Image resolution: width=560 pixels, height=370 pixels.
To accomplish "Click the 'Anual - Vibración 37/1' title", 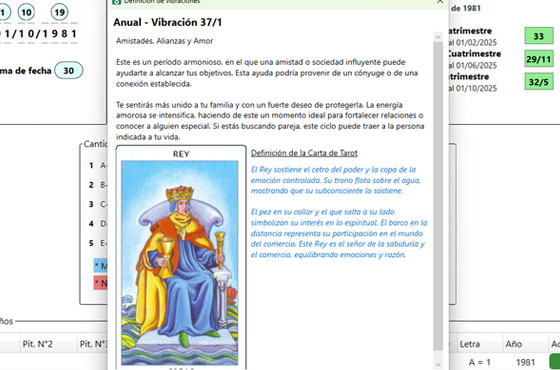I will click(168, 22).
